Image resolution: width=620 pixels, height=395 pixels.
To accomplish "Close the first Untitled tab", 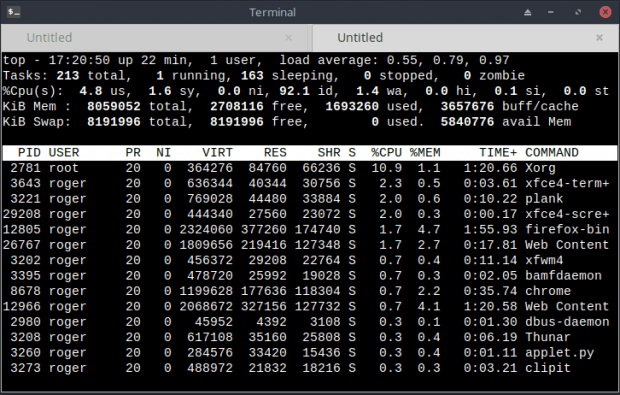I will point(289,38).
